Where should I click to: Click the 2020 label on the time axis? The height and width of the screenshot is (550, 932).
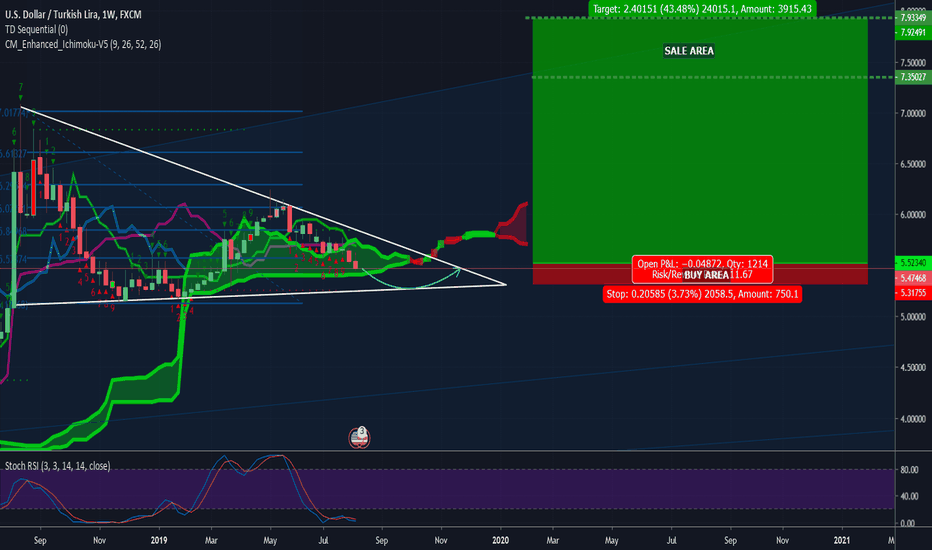500,540
